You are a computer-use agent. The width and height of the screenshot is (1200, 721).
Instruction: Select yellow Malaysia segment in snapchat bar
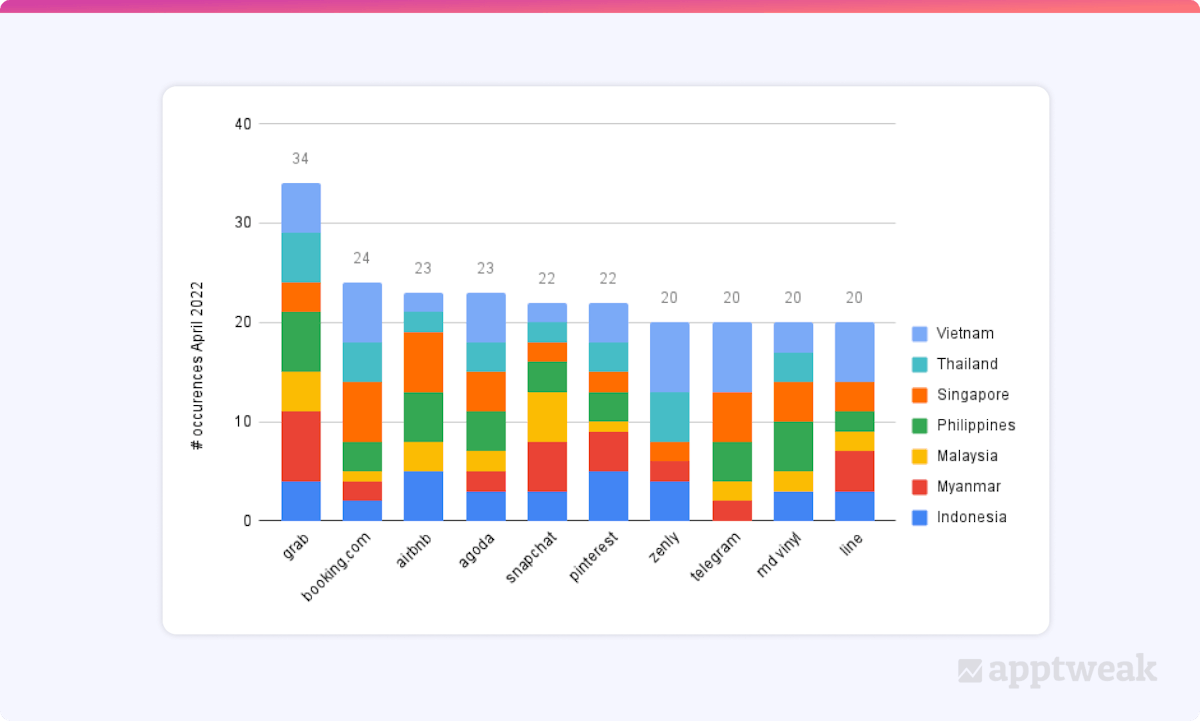point(547,417)
